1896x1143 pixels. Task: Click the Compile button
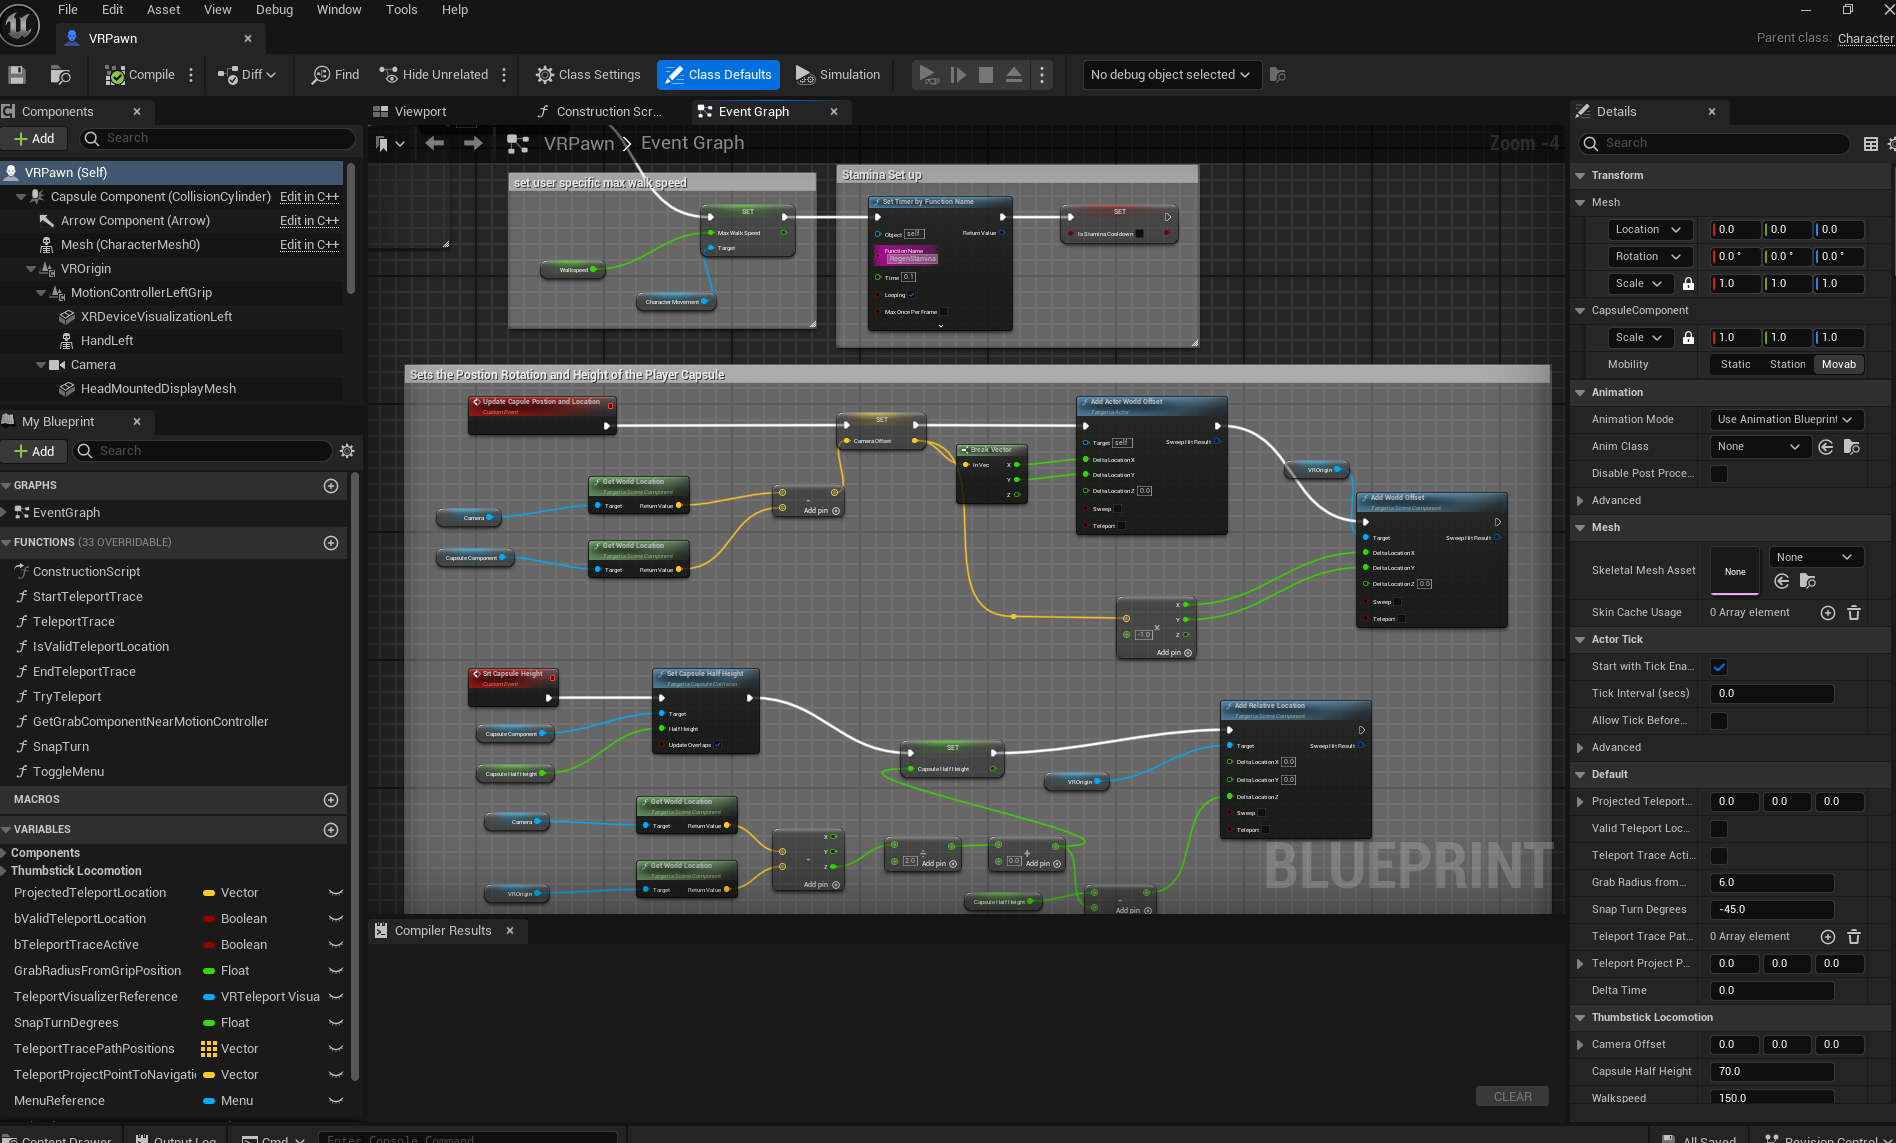(140, 75)
